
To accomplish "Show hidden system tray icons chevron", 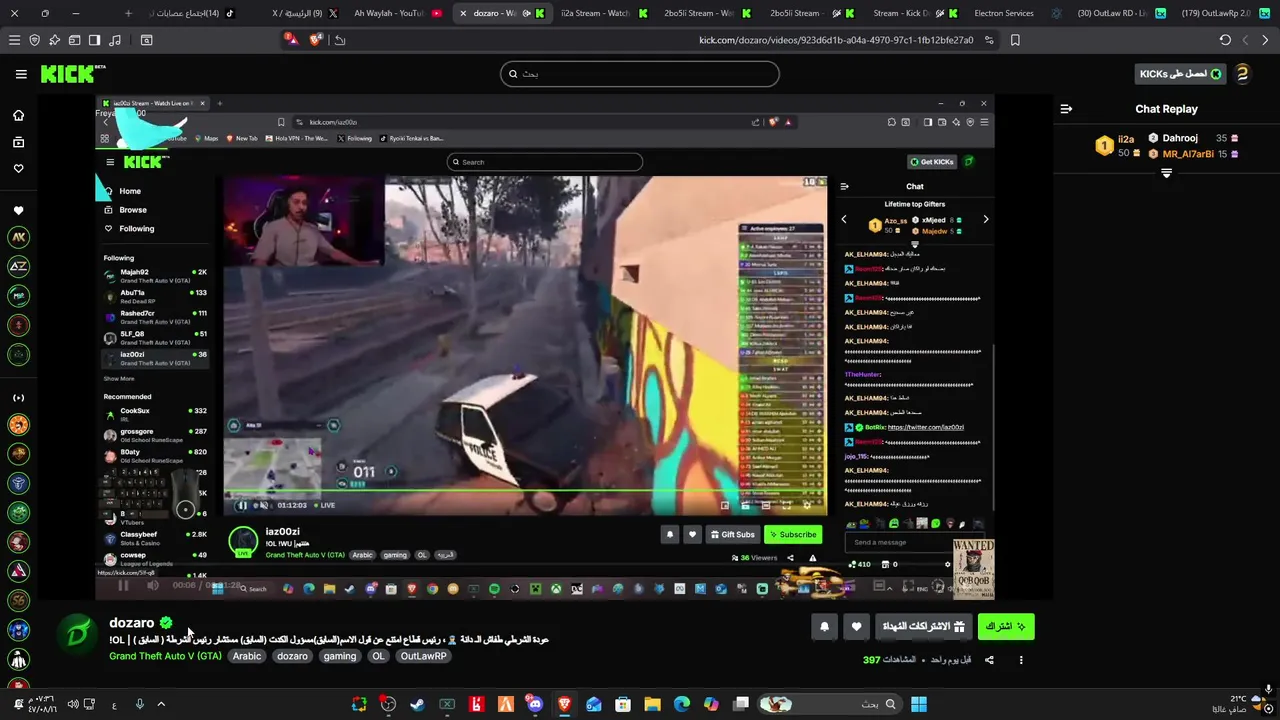I will tap(161, 704).
